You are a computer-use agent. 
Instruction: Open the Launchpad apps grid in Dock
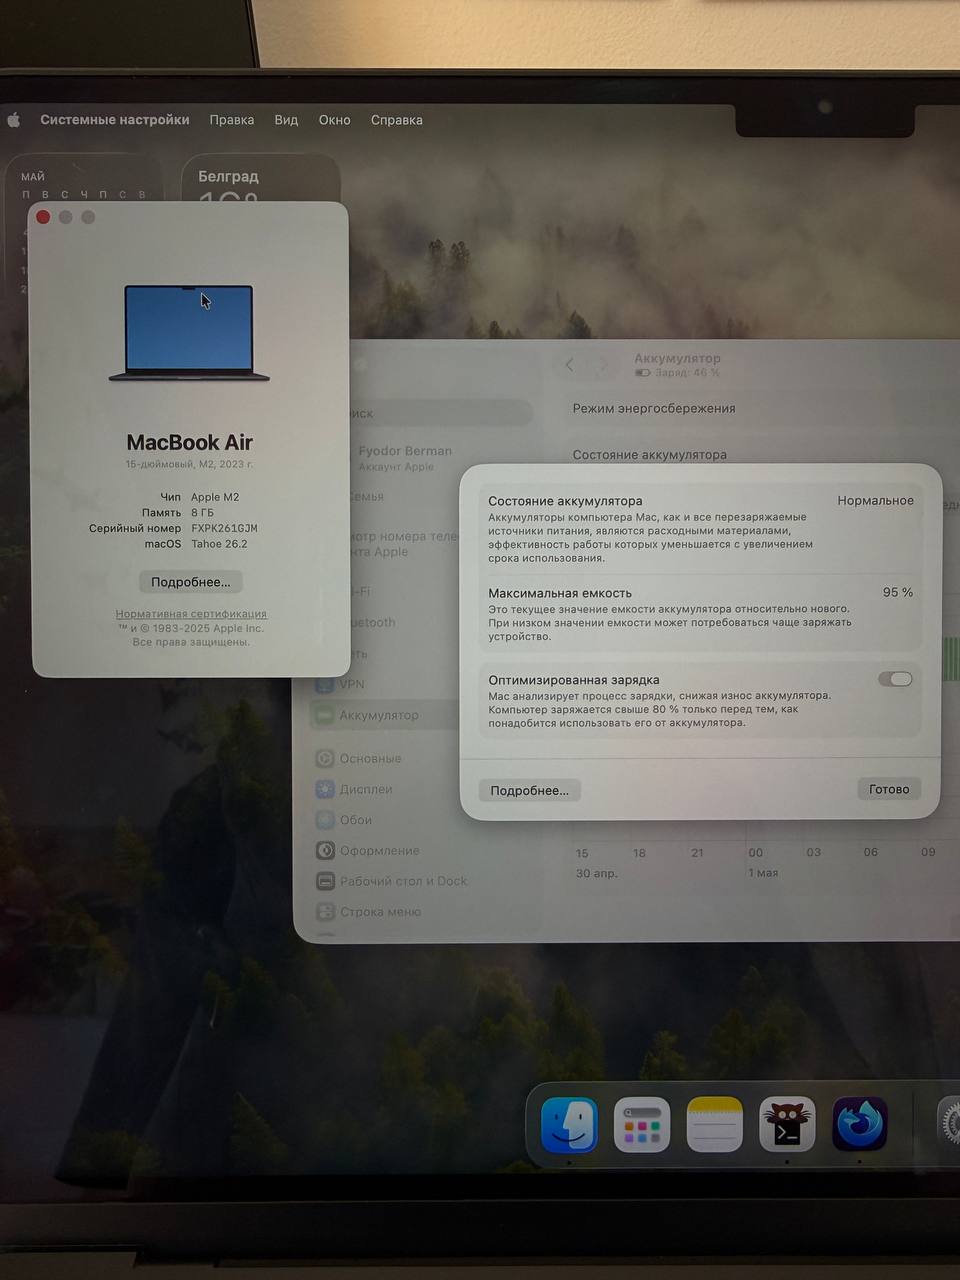[x=641, y=1124]
